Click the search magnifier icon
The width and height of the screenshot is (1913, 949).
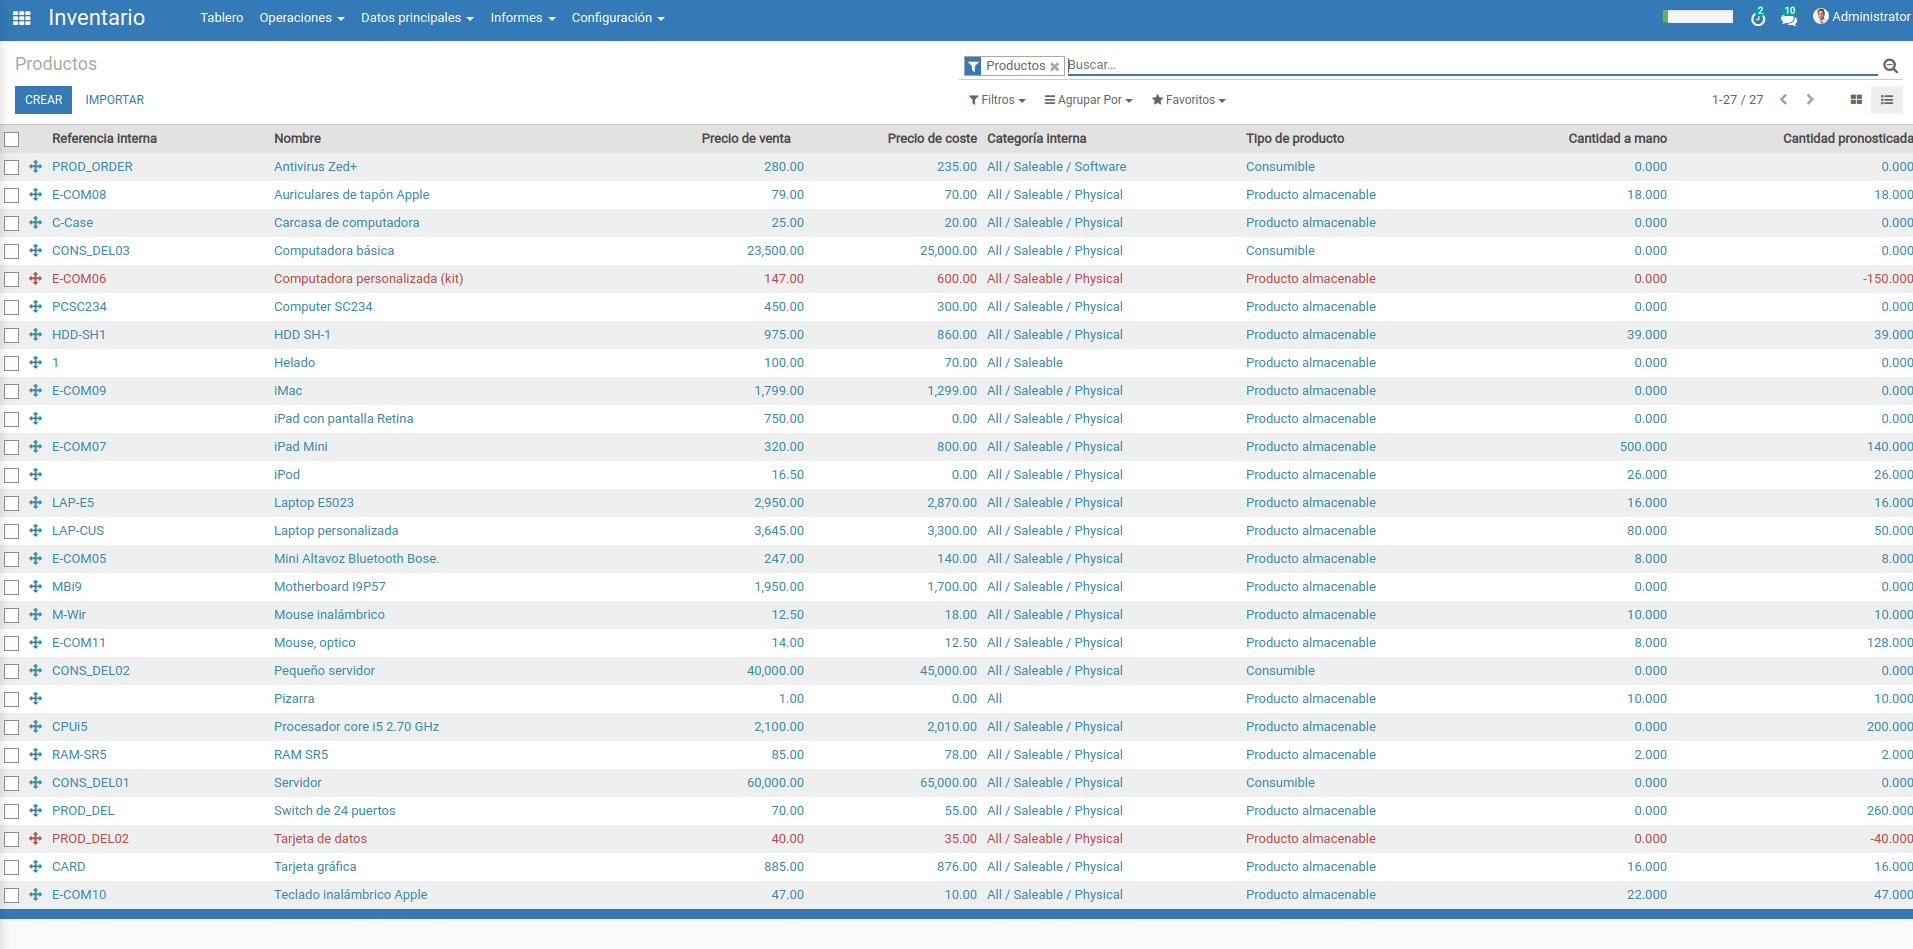[1890, 66]
